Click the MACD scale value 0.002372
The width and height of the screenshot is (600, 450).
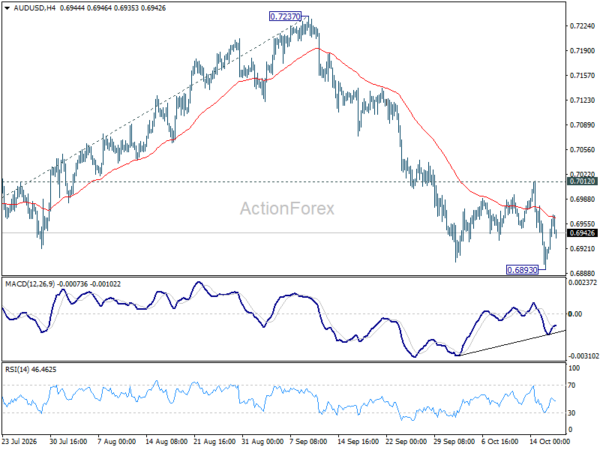click(582, 283)
